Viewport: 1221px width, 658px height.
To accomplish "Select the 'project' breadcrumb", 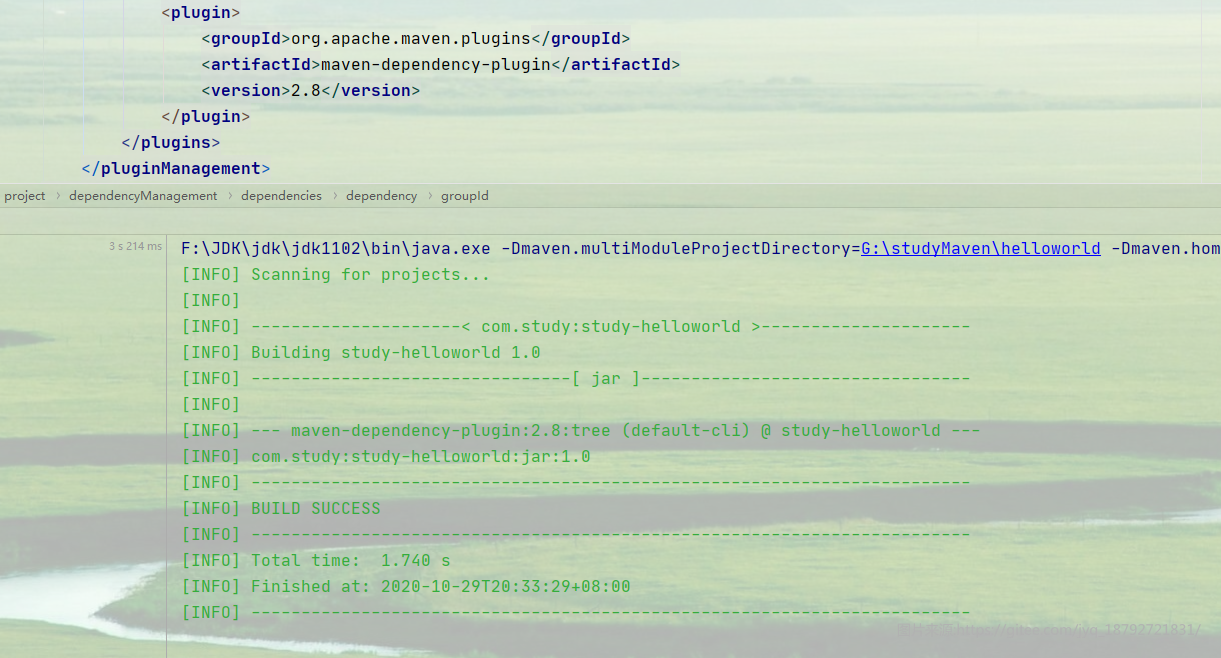I will (25, 196).
